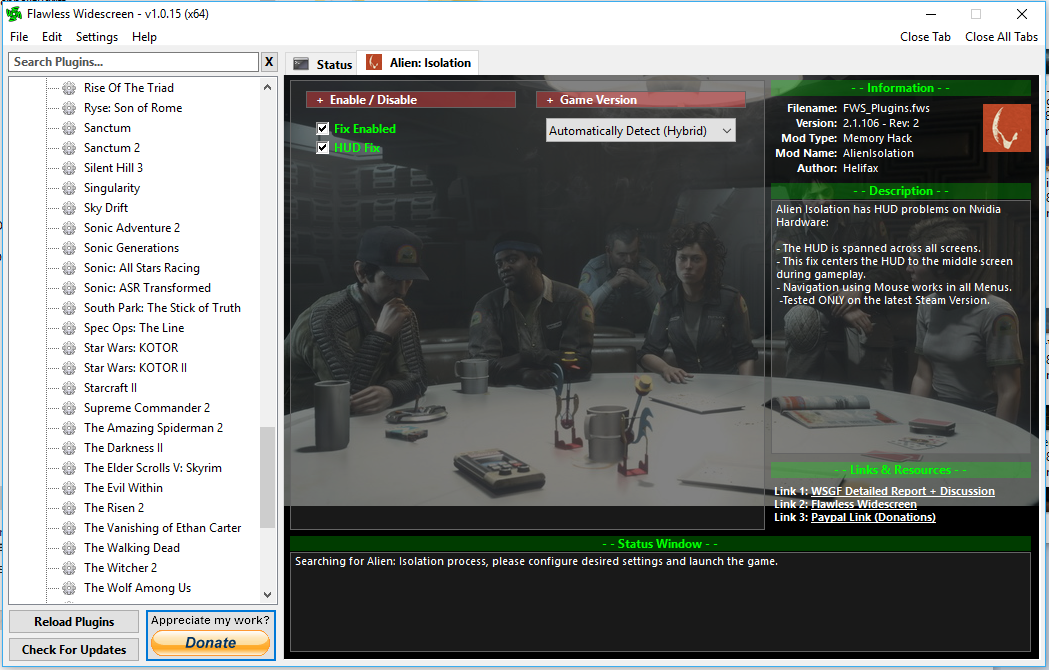Select The Walking Dead plugin
1049x670 pixels.
[x=132, y=548]
